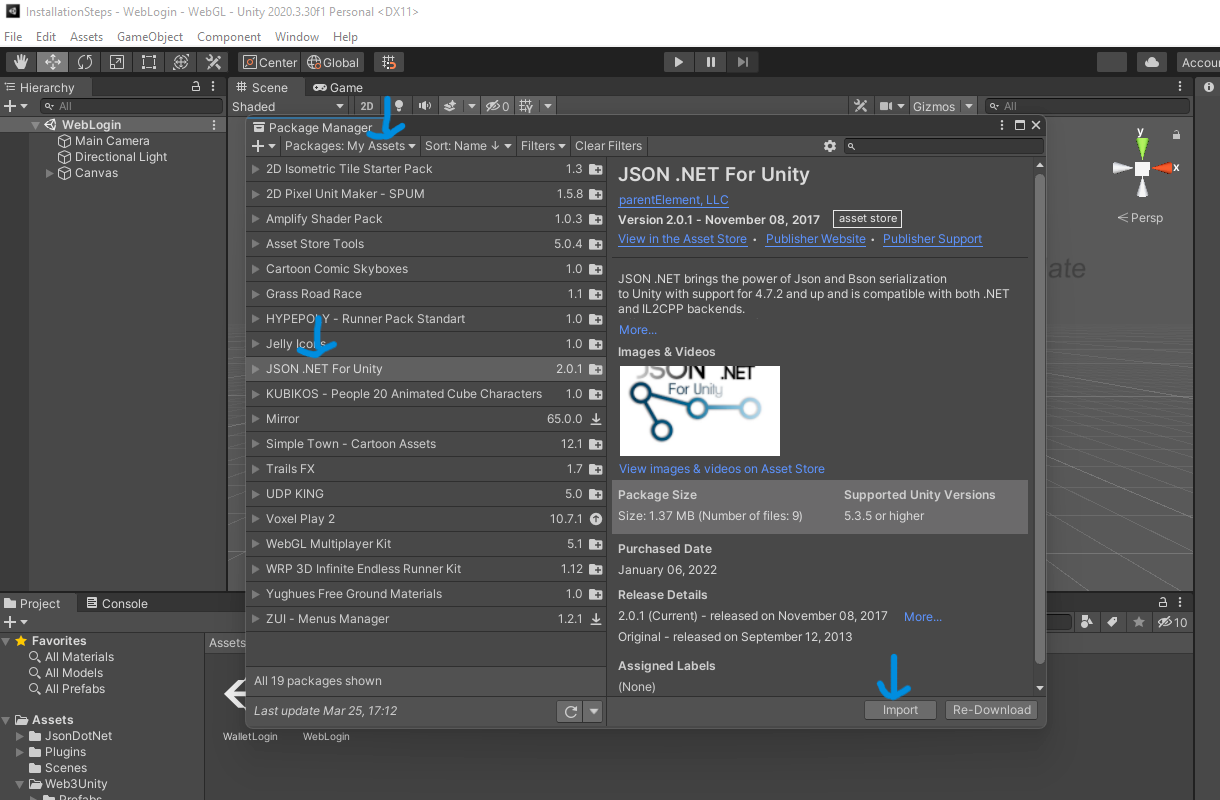Click the JSON .NET preview thumbnail
The image size is (1220, 800).
pos(700,411)
